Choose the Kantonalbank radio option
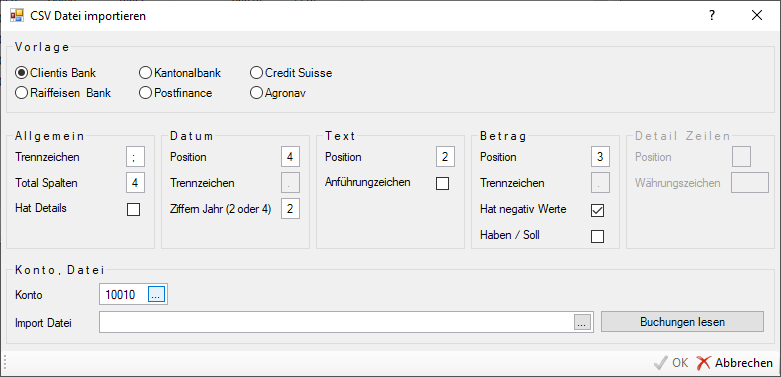This screenshot has width=781, height=377. [180, 73]
